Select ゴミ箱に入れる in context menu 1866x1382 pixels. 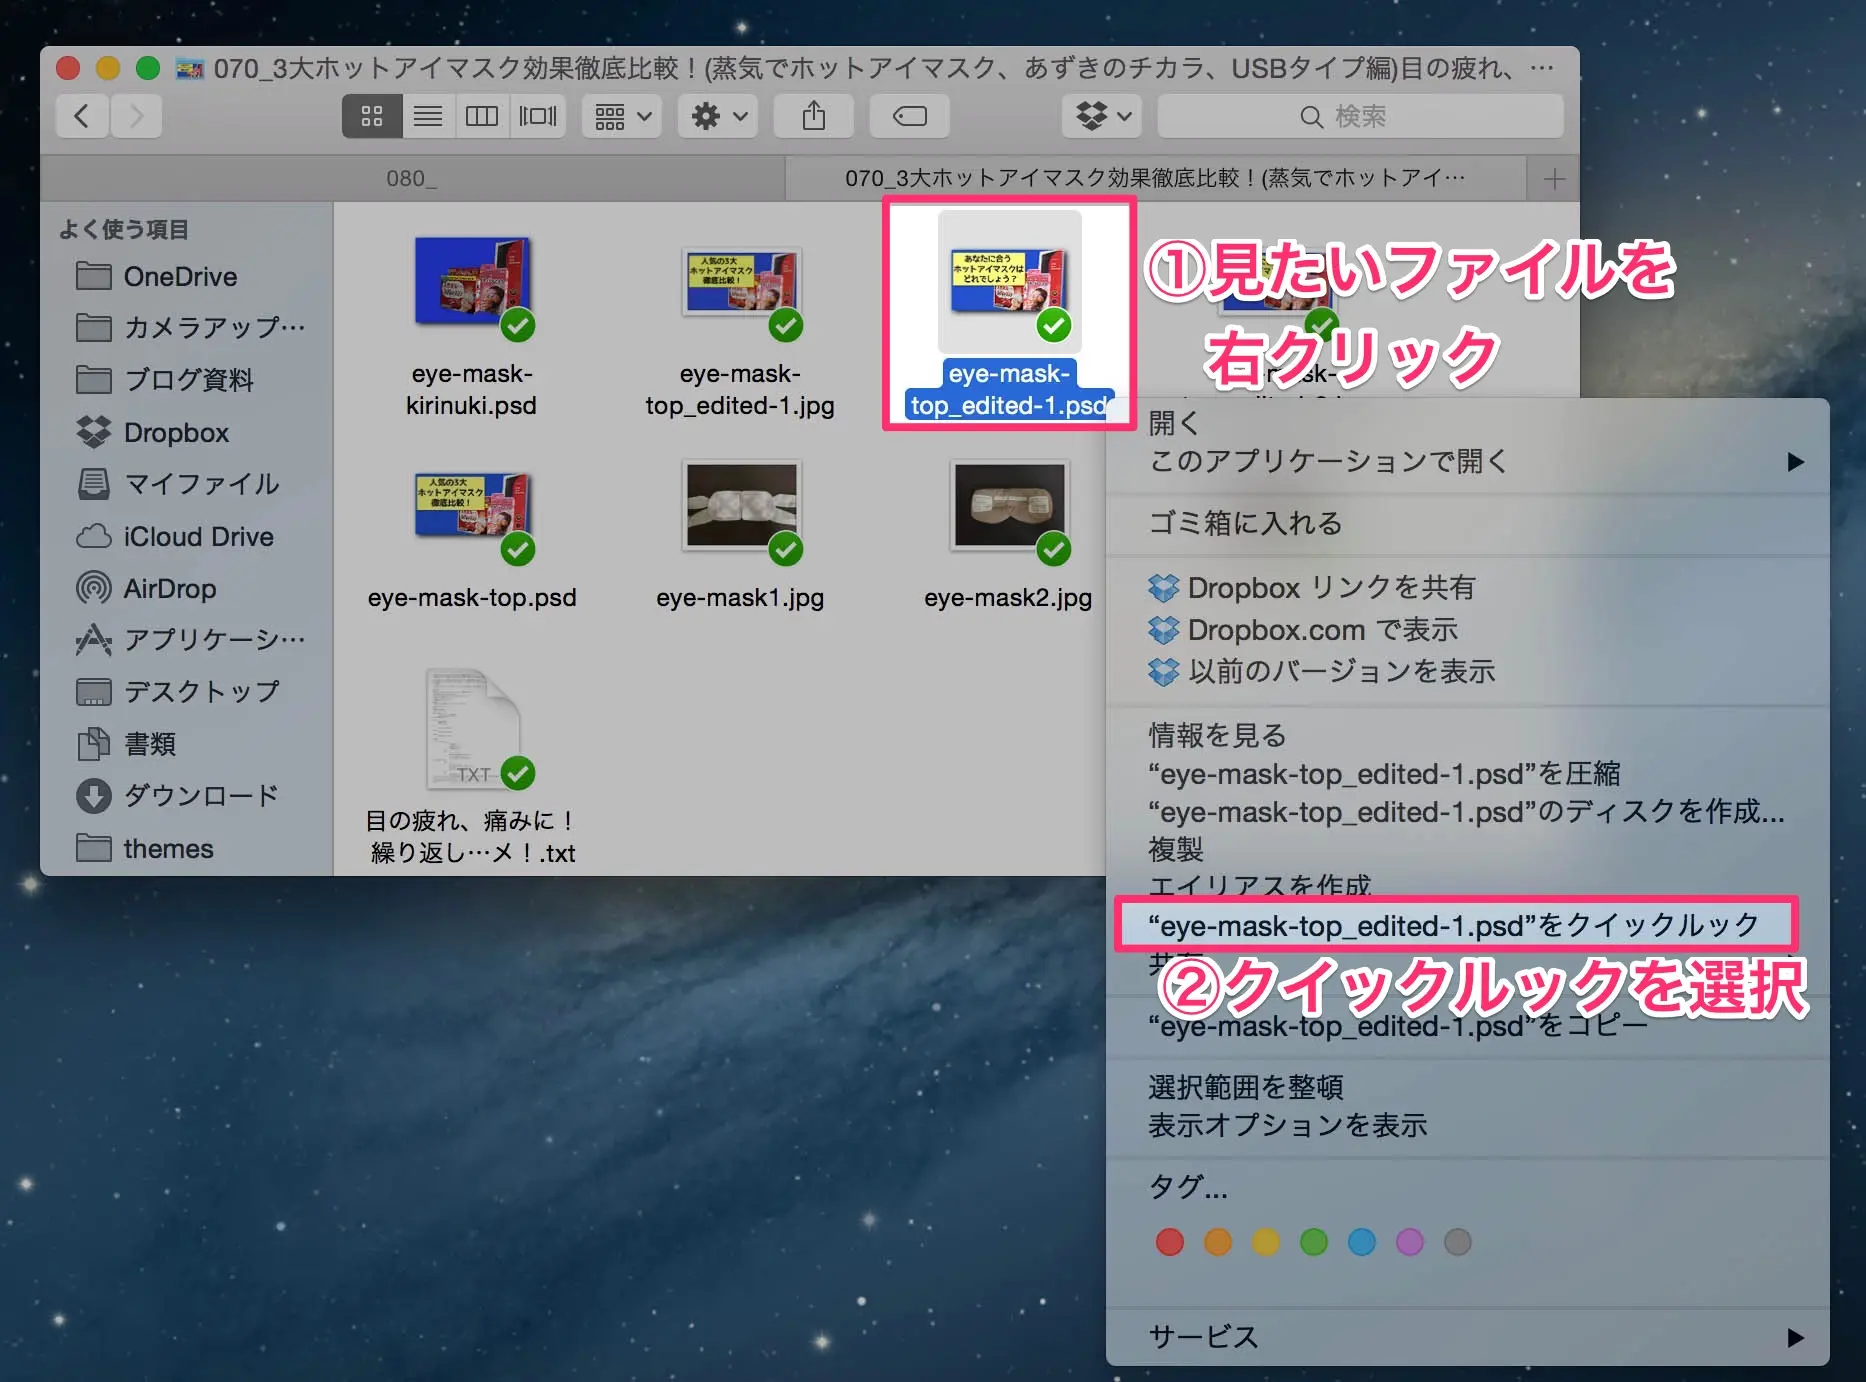tap(1245, 523)
